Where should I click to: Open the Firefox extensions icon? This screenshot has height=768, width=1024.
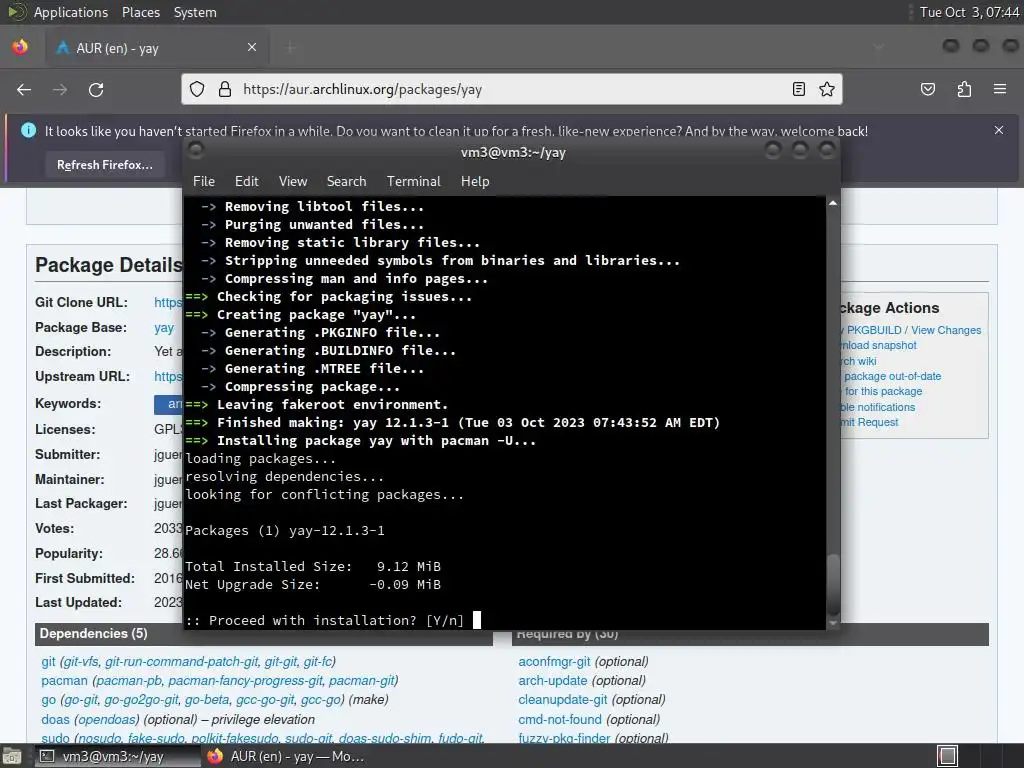point(964,89)
